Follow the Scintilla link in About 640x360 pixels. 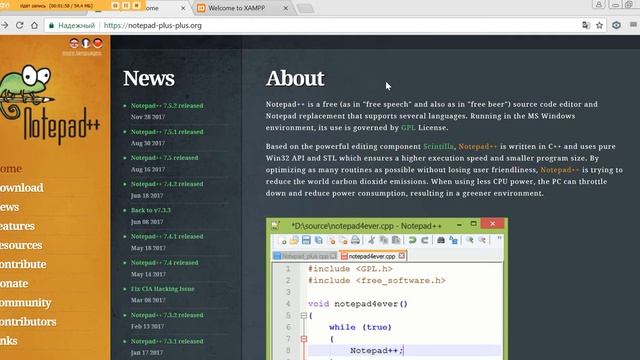coord(438,147)
